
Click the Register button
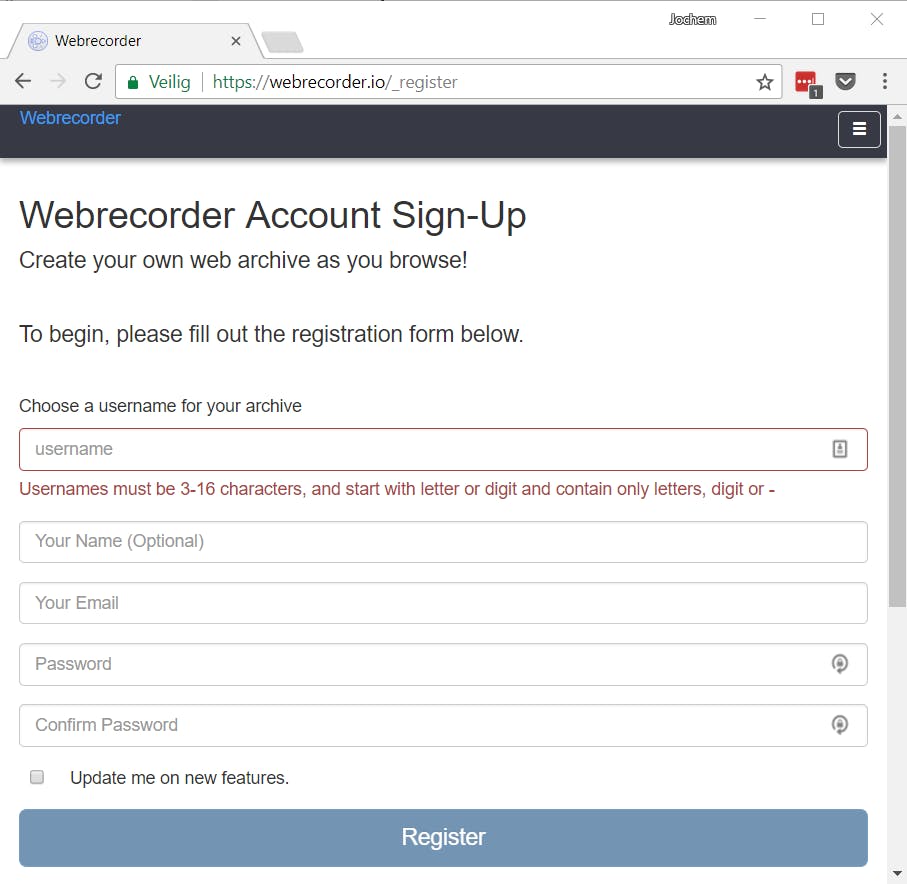click(x=443, y=837)
